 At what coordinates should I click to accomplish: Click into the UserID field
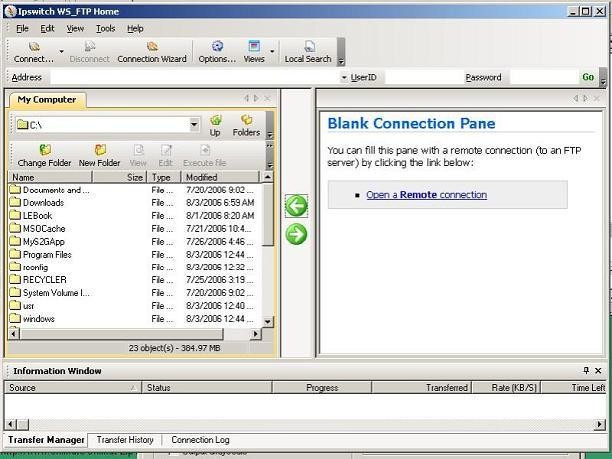tap(423, 77)
